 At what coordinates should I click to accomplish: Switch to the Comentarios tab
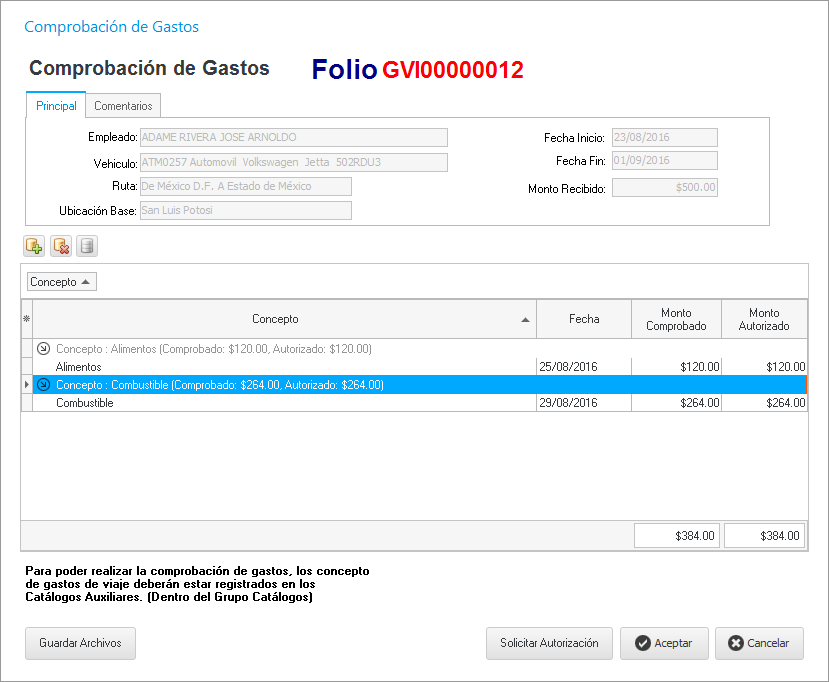[x=123, y=106]
